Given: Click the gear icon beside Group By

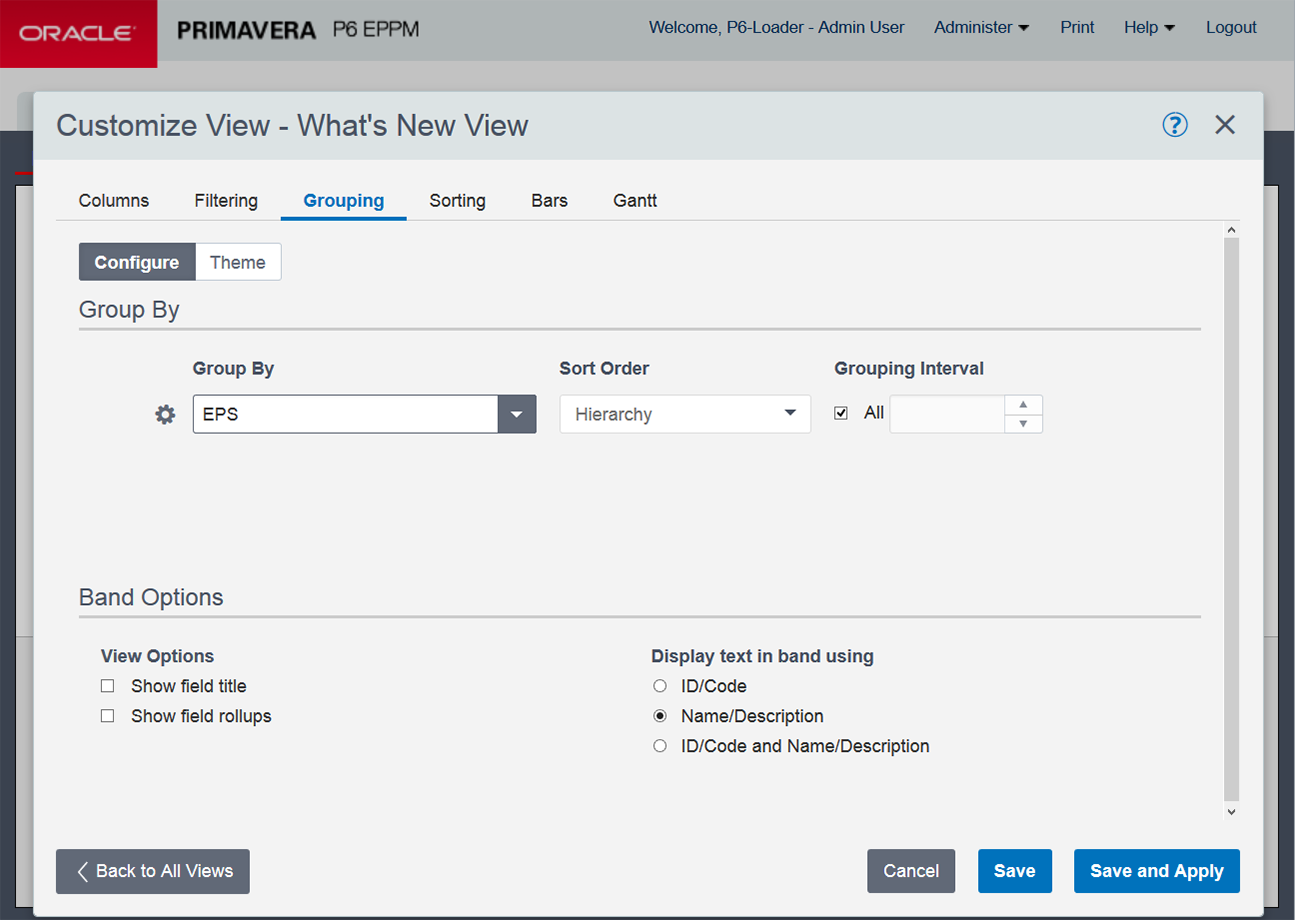Looking at the screenshot, I should click(x=165, y=415).
